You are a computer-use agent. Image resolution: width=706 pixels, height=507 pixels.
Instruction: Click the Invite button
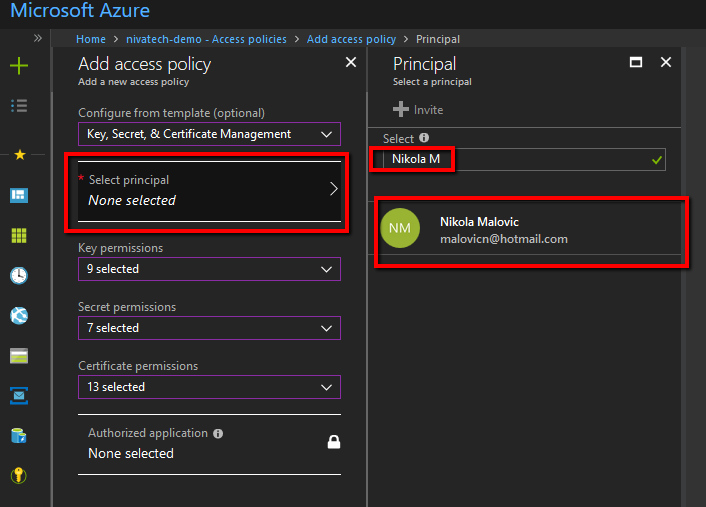(x=418, y=110)
